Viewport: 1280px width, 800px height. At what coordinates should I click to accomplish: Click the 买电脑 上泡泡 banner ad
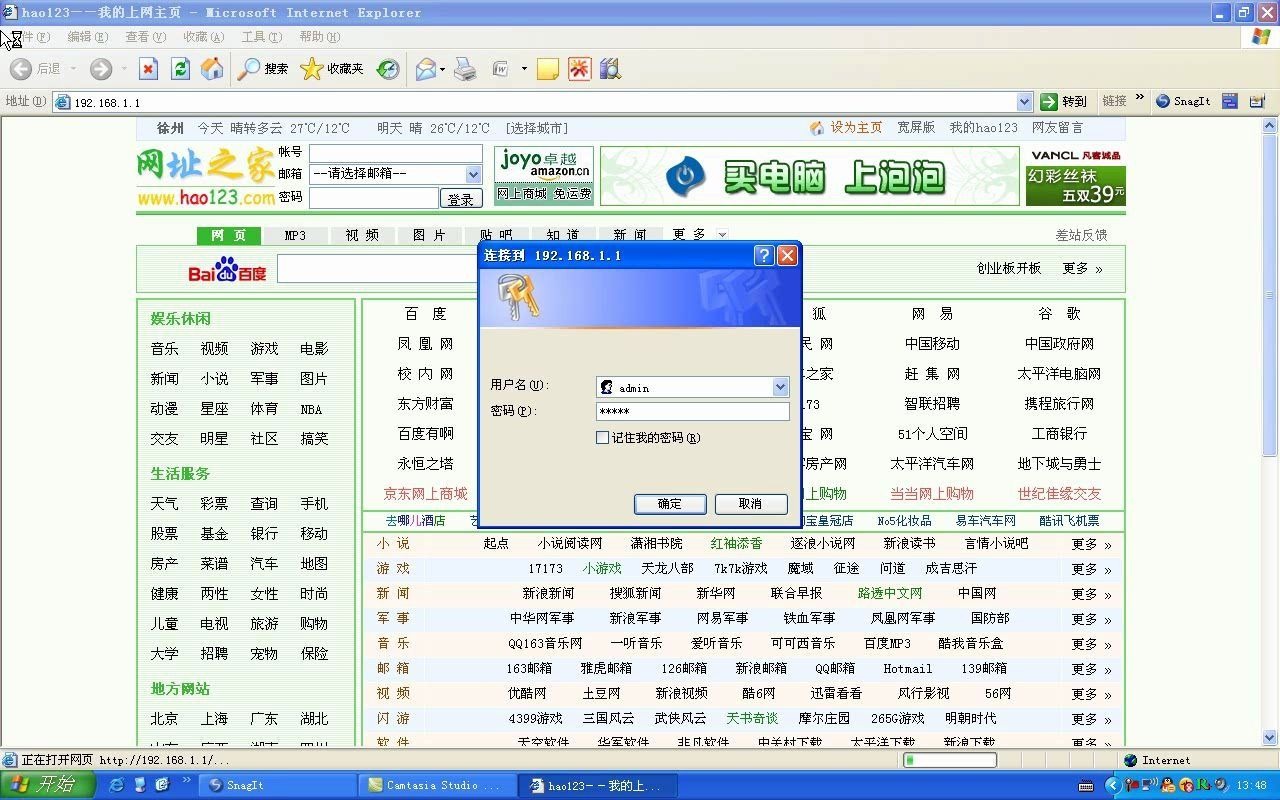[808, 177]
